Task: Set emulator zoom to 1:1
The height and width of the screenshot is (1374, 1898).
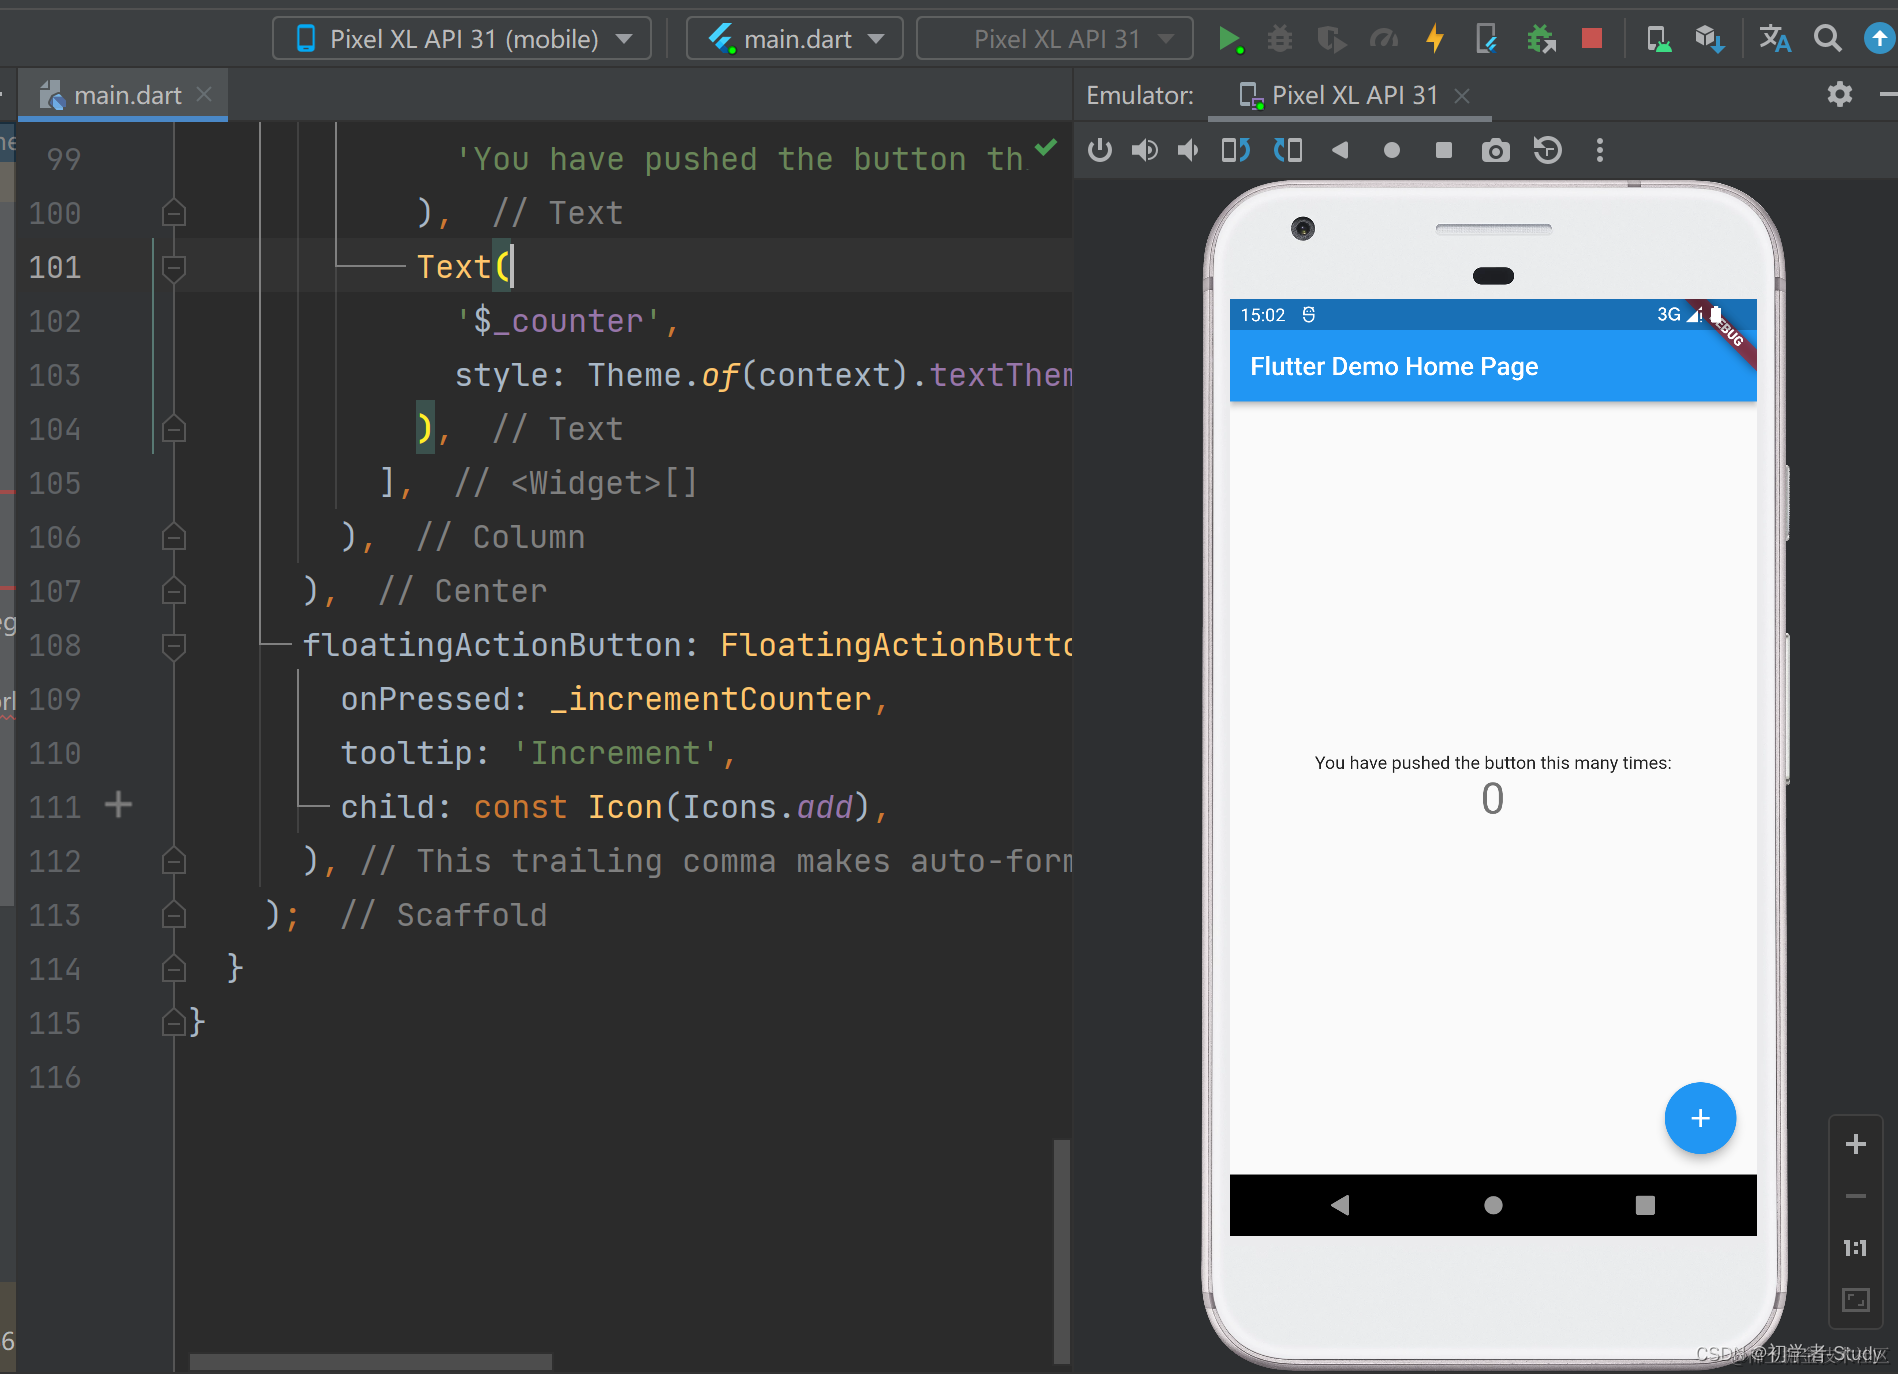Action: coord(1856,1248)
